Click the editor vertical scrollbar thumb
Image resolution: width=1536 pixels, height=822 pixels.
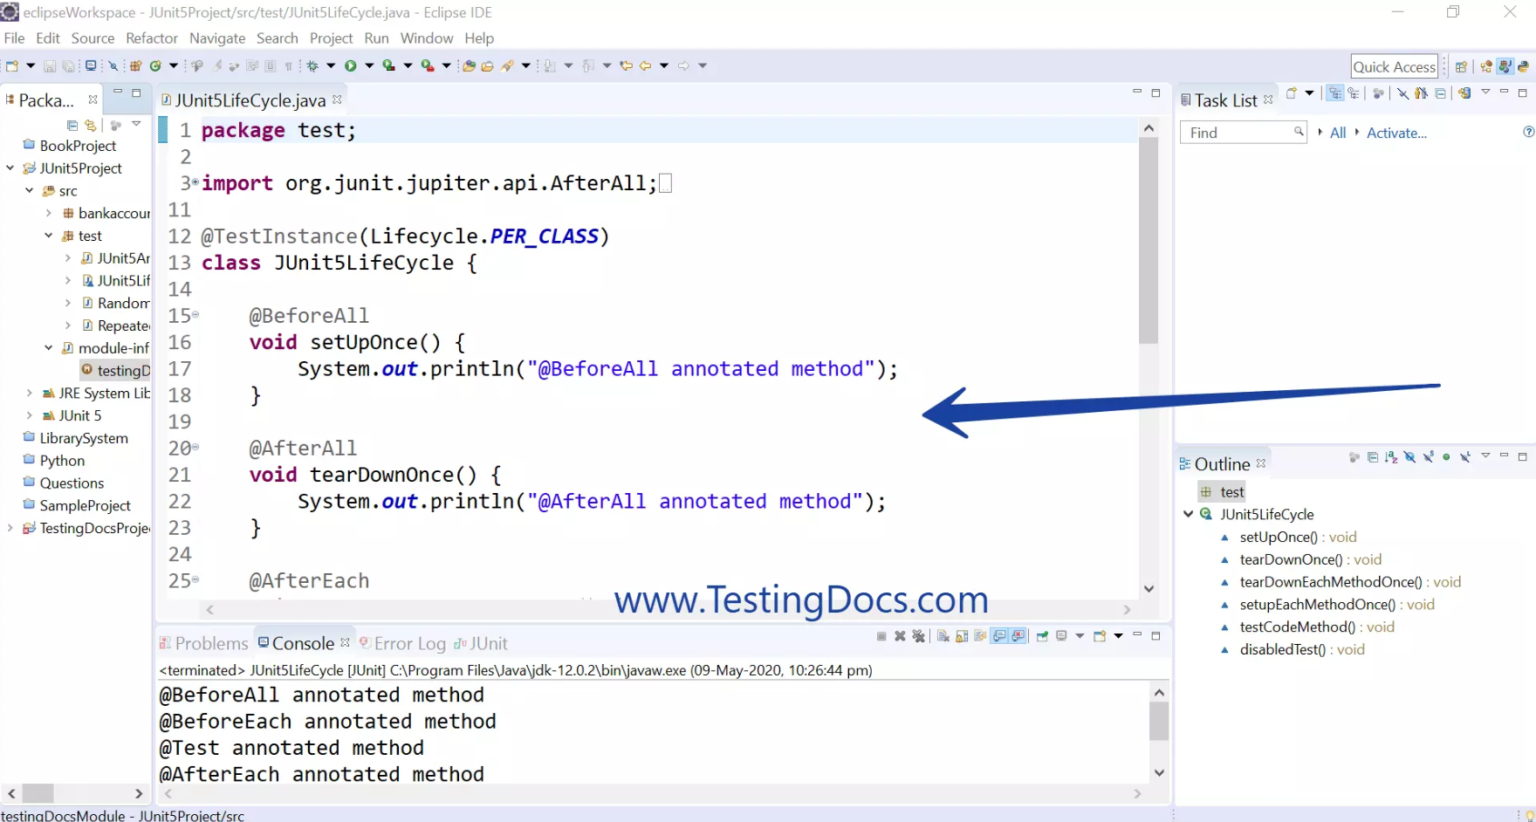pos(1148,240)
